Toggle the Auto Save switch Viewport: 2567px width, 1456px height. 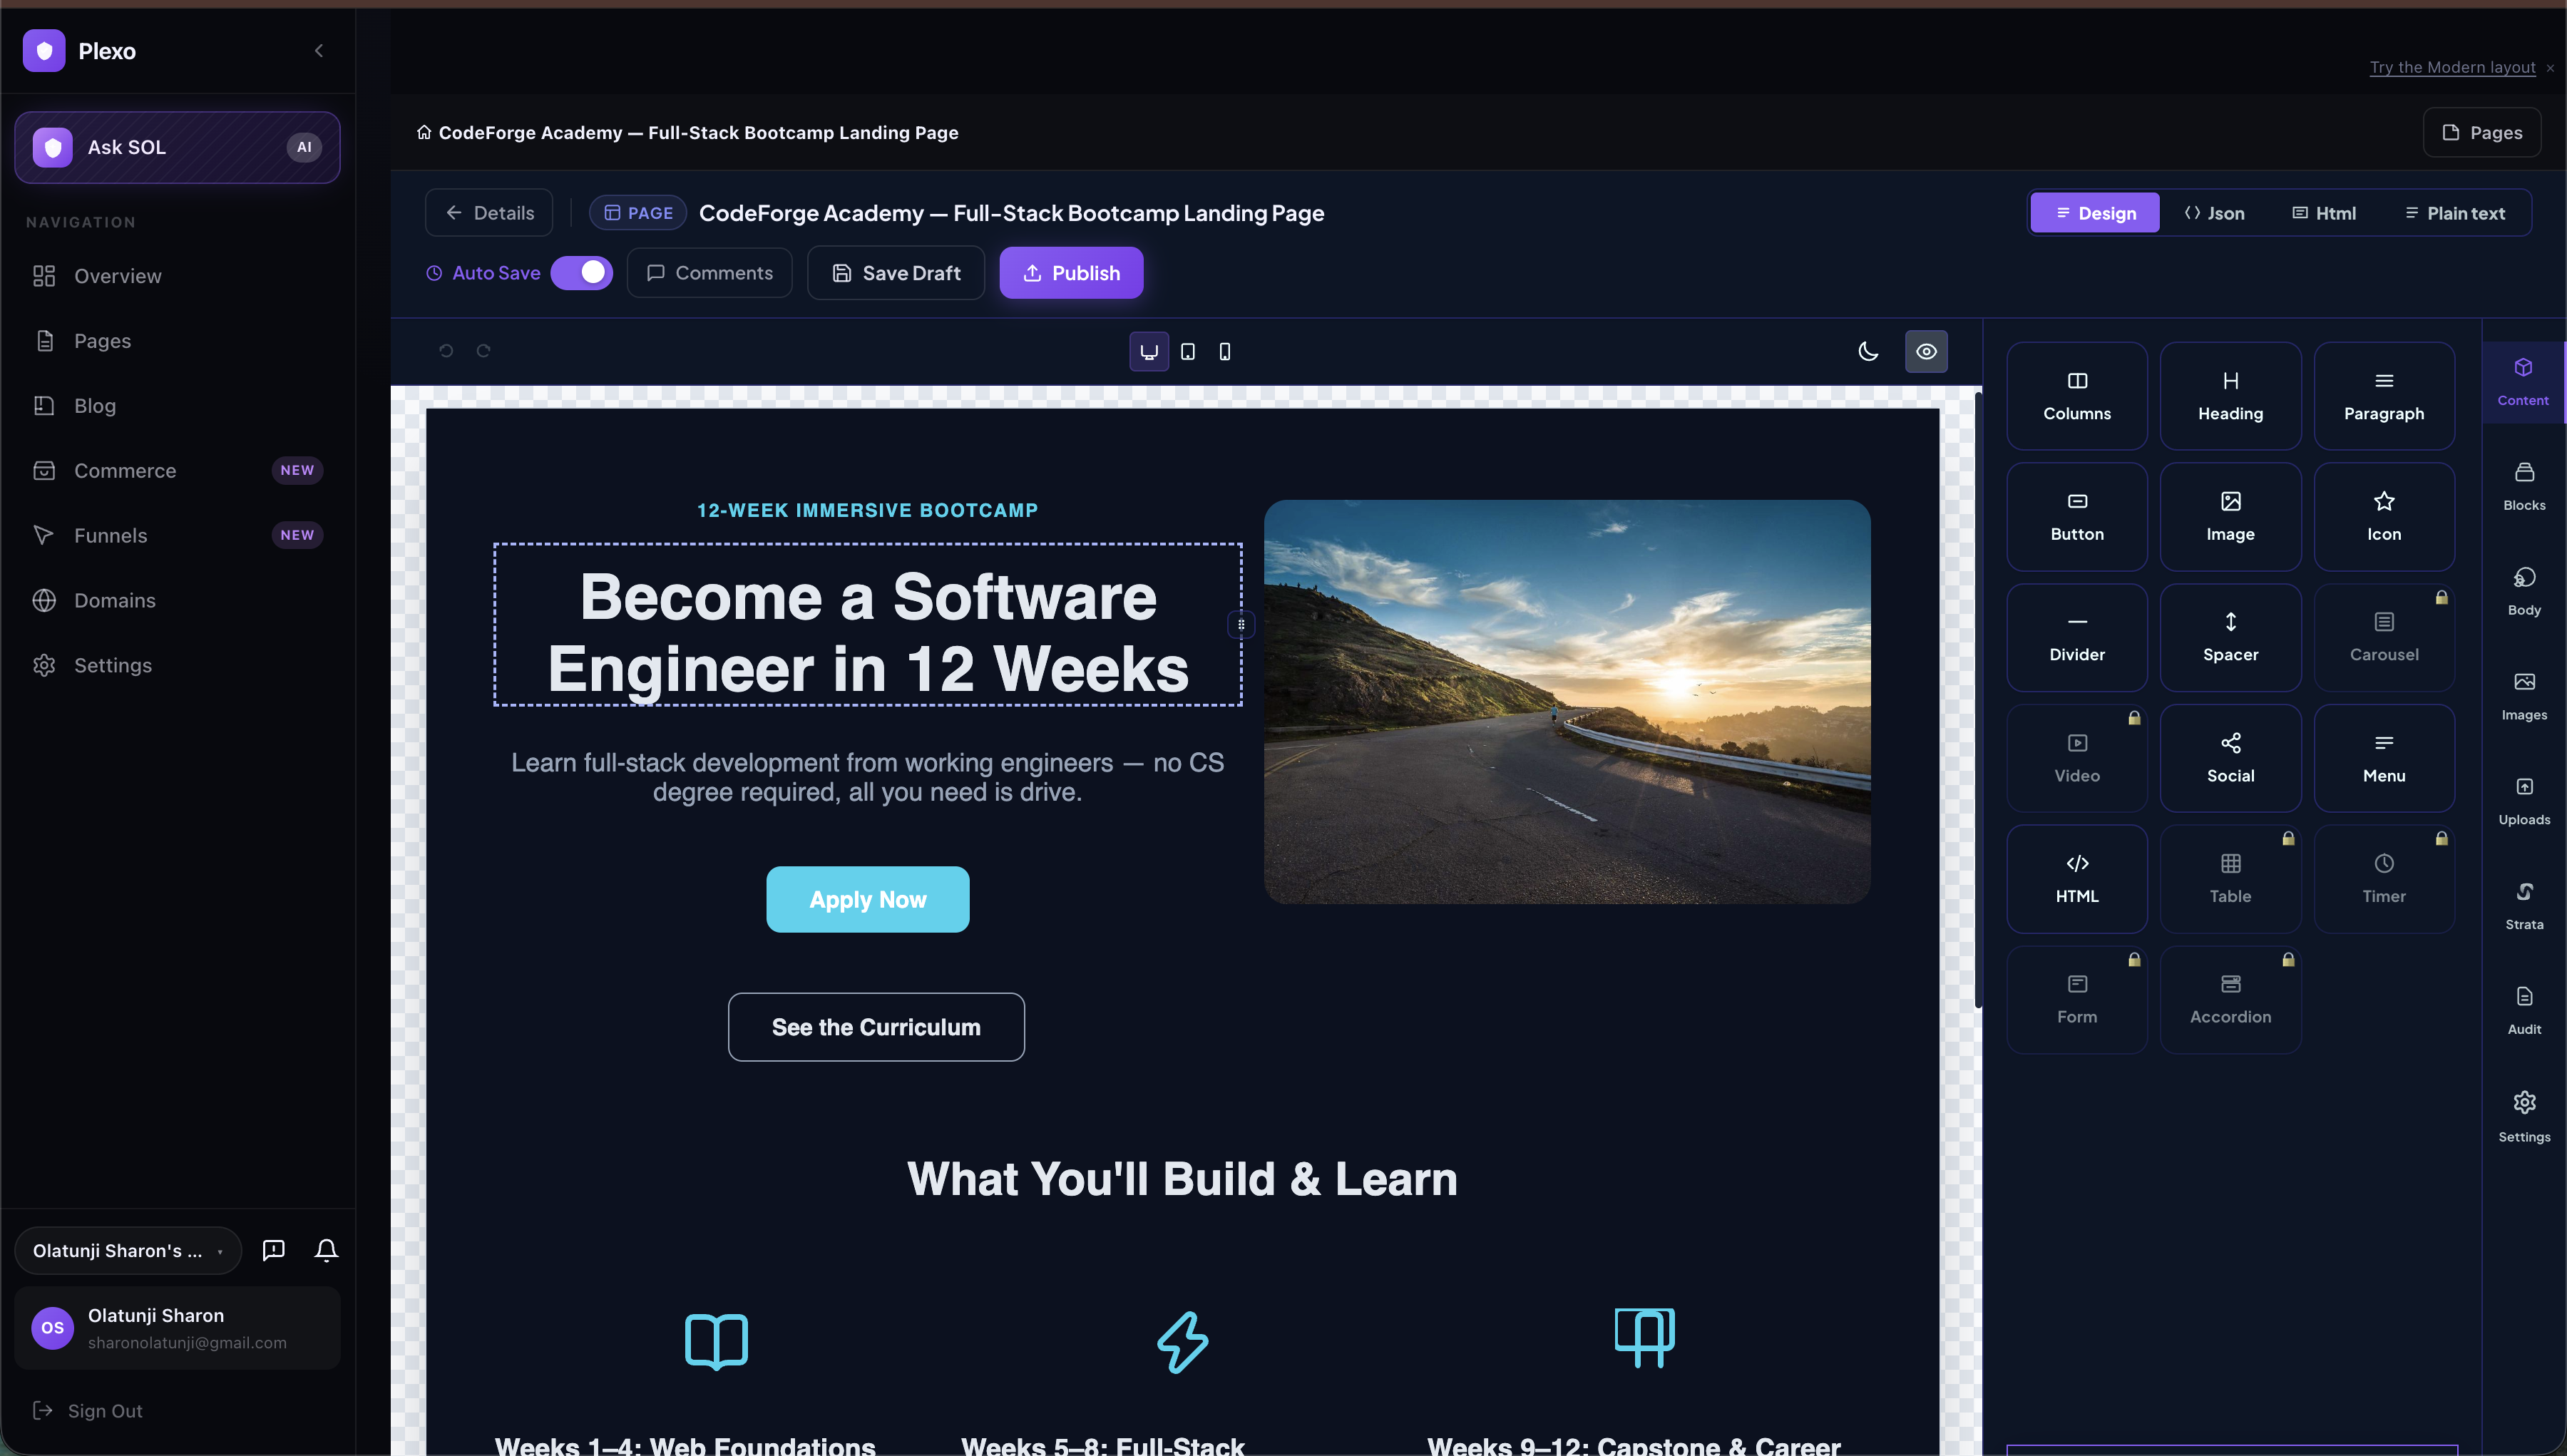pos(581,273)
